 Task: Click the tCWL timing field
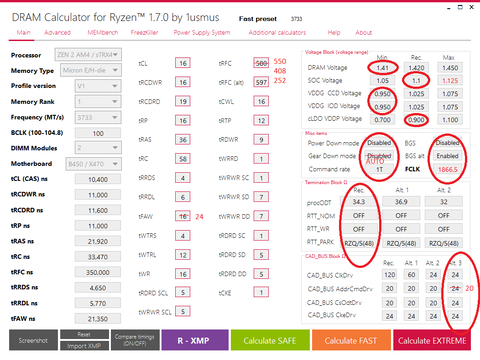pyautogui.click(x=261, y=101)
